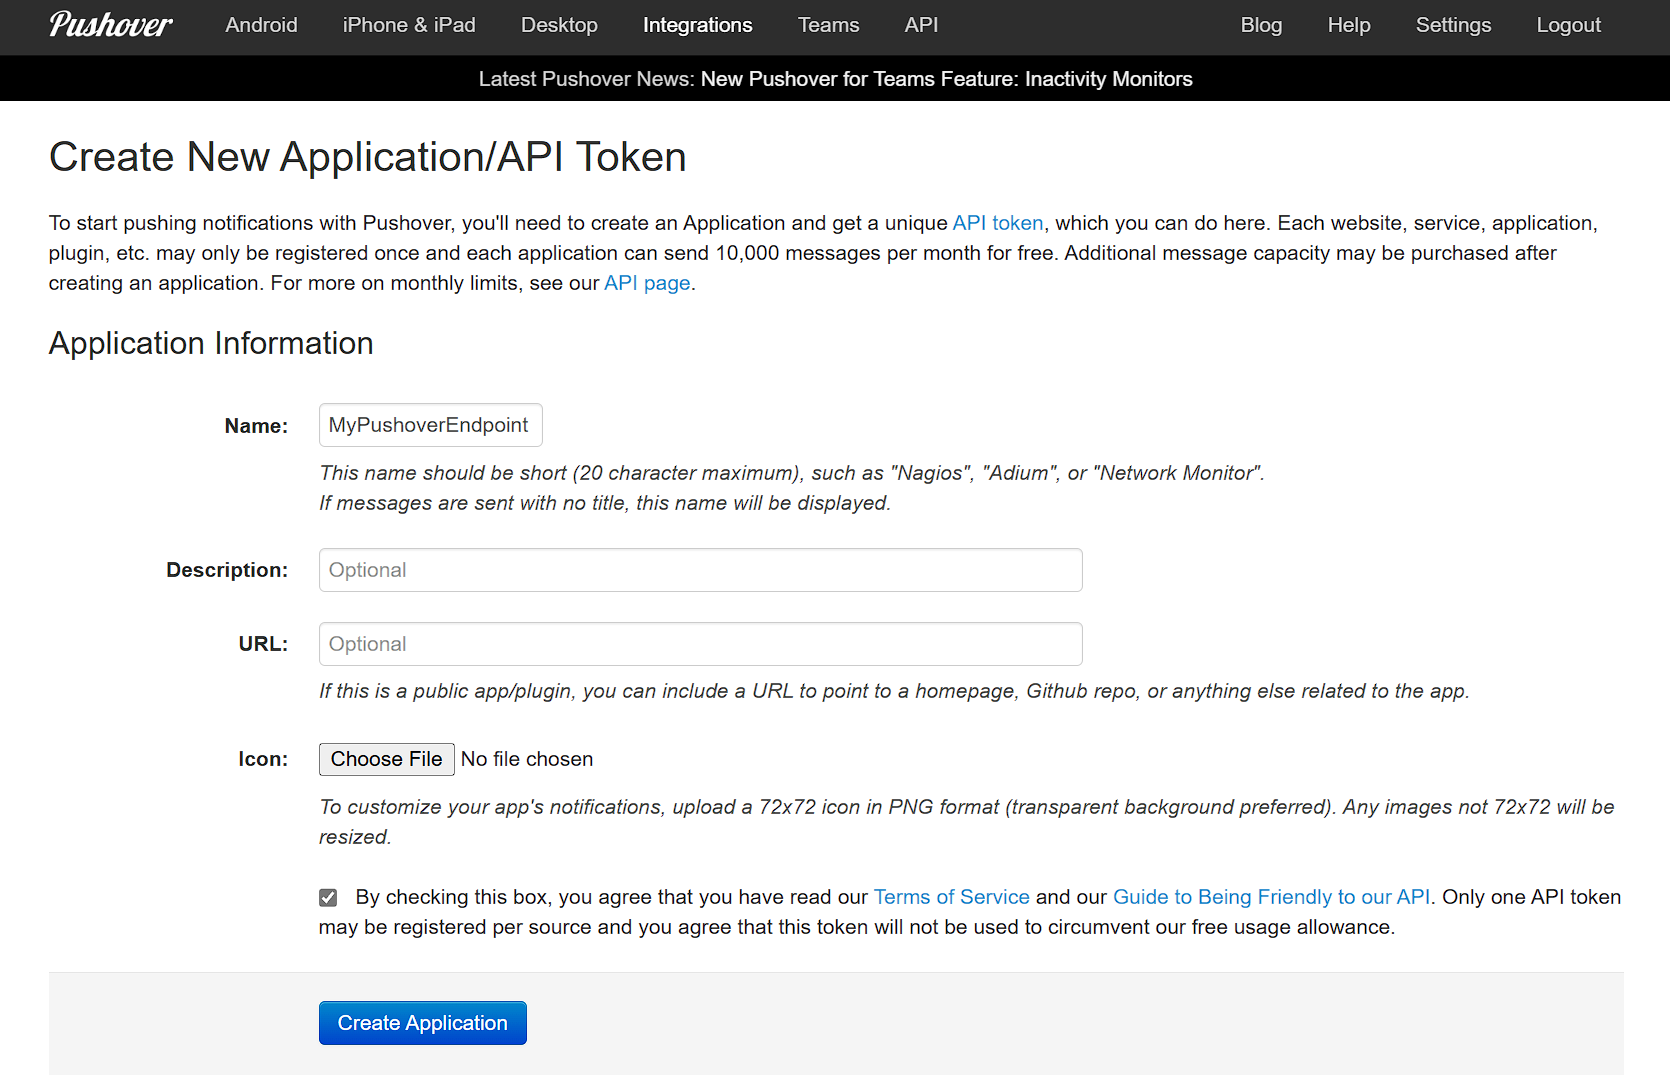Focus the Description text field
Screen dimensions: 1670x1091
pos(700,570)
